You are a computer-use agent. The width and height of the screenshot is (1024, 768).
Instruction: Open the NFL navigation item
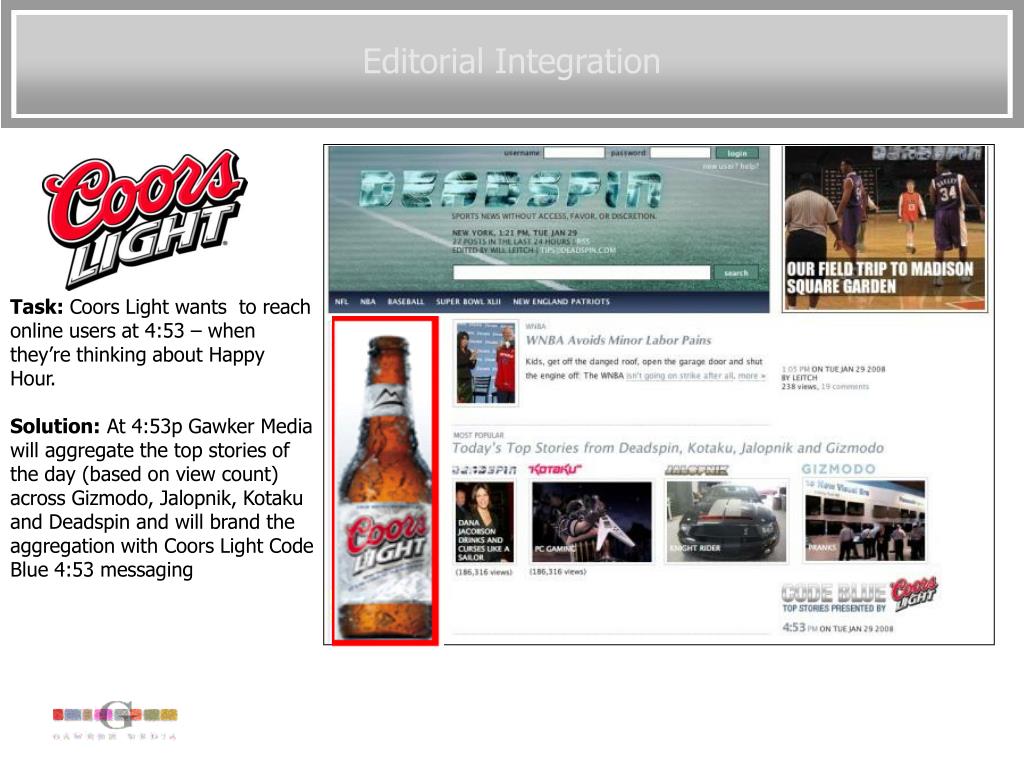(x=342, y=302)
